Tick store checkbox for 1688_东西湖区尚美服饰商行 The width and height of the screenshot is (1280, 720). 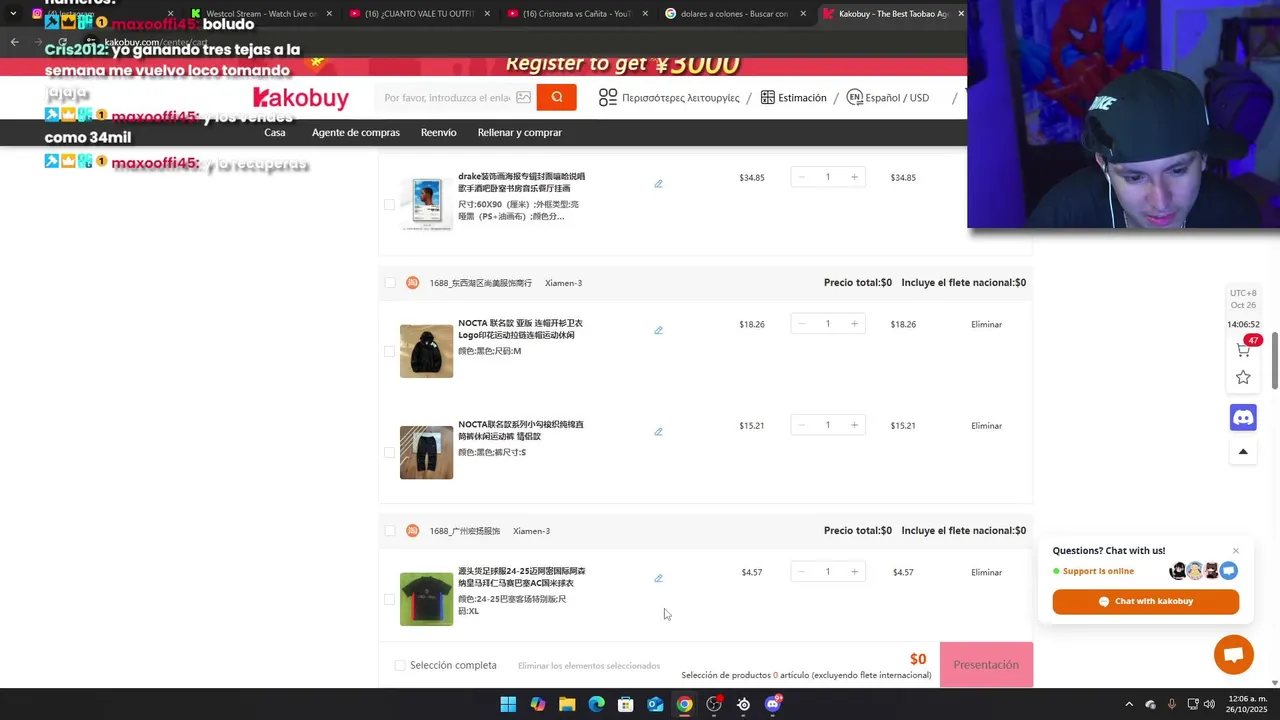point(389,283)
